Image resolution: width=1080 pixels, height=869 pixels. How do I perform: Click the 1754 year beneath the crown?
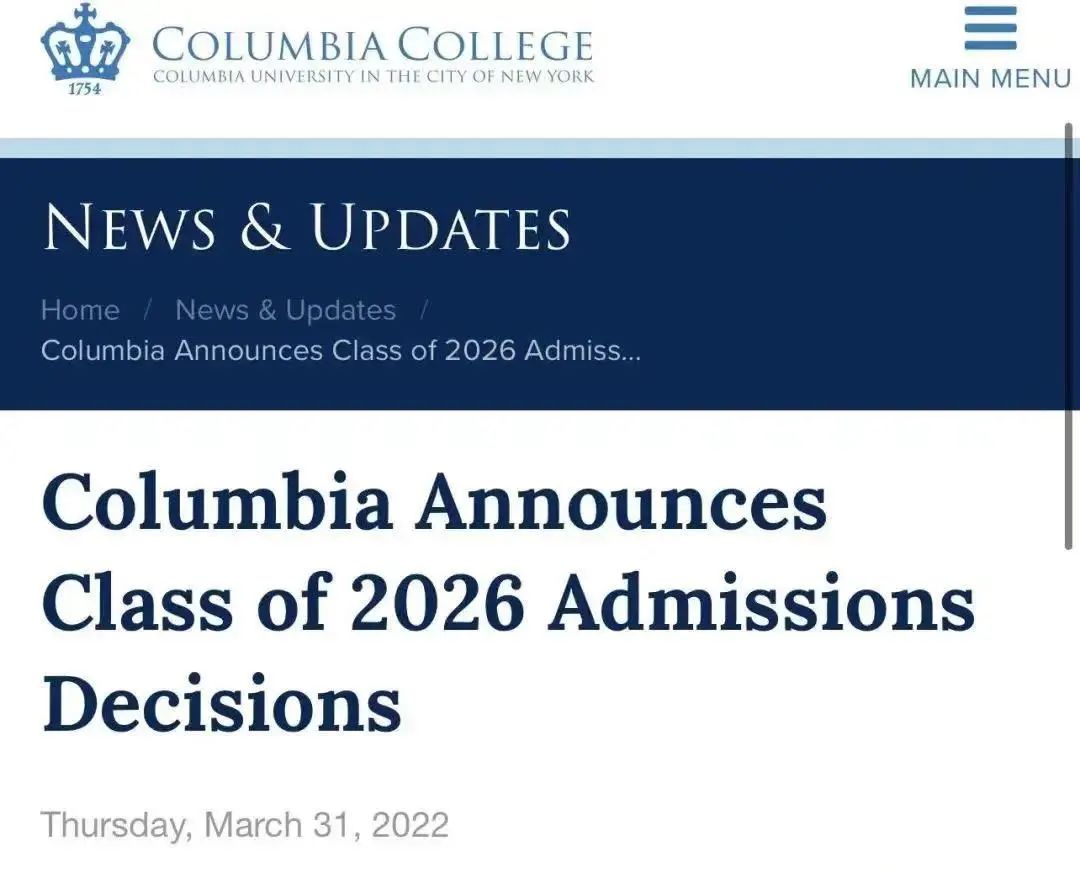tap(85, 90)
